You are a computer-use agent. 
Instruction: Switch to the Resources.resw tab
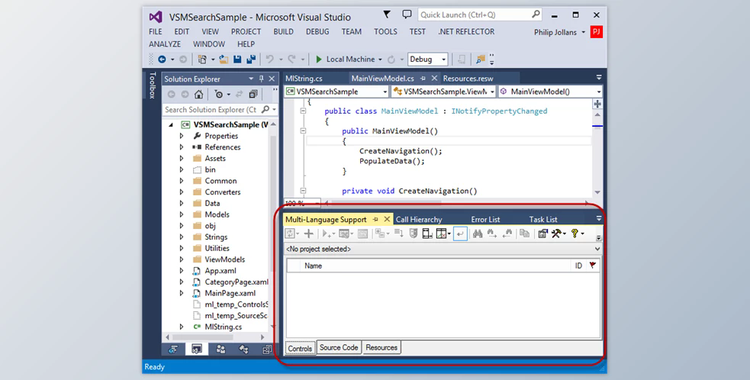click(468, 78)
